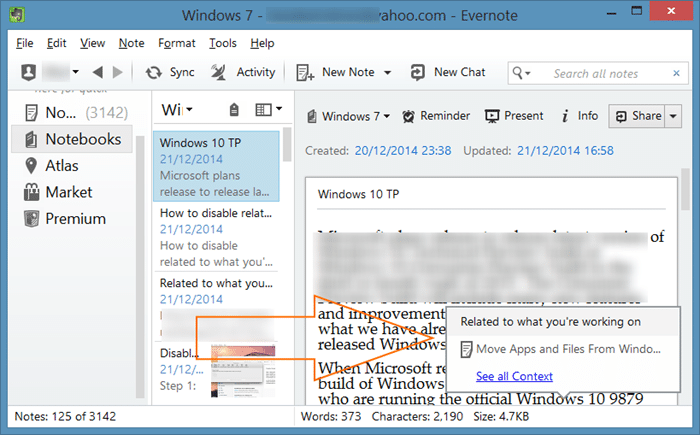Viewport: 700px width, 435px height.
Task: Set a Reminder on the note
Action: (435, 116)
